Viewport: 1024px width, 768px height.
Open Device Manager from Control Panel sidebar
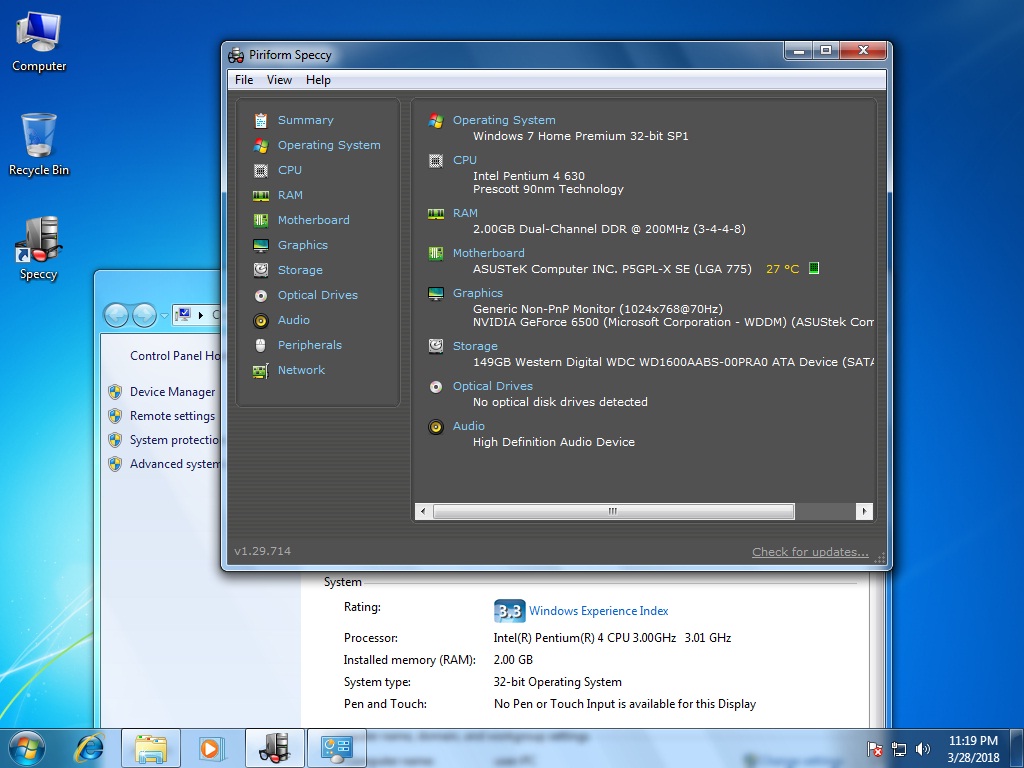pyautogui.click(x=172, y=392)
